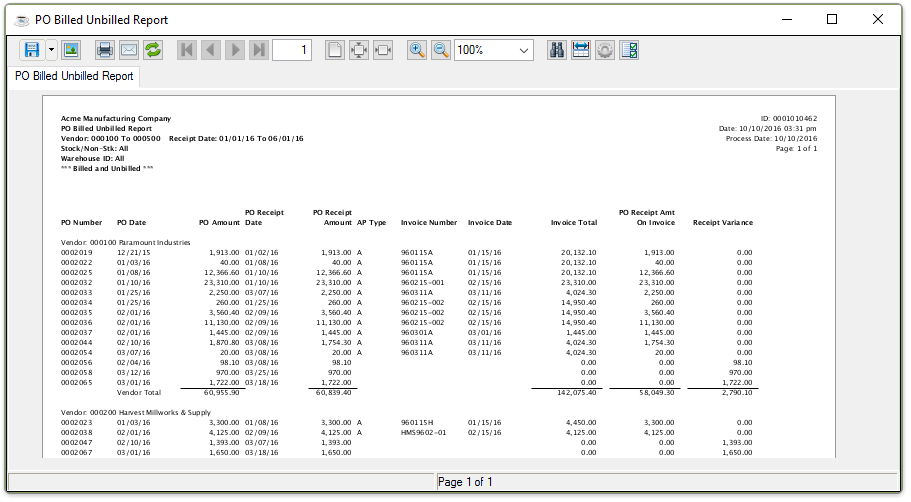Select the PO Billed Unbilled Report tab
This screenshot has height=502, width=911.
70,76
